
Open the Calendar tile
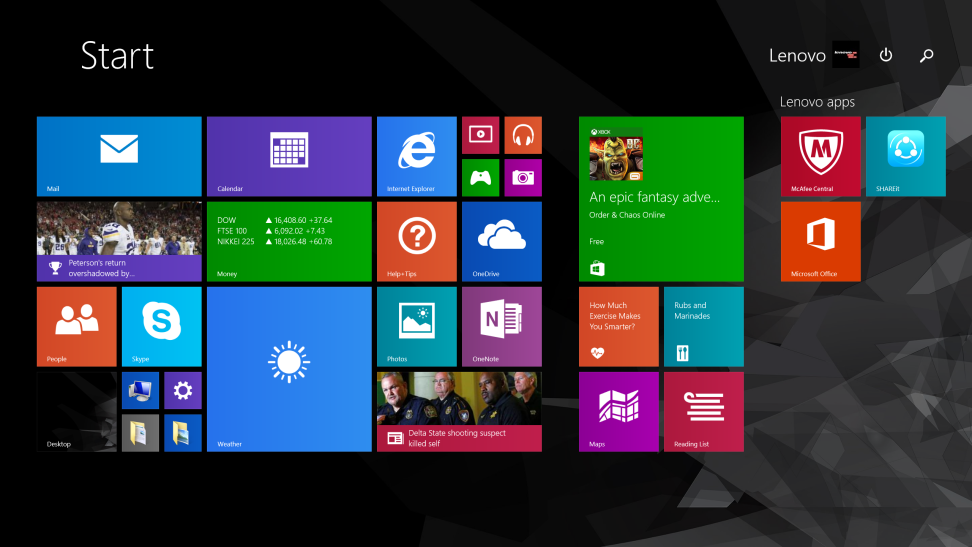tap(289, 156)
